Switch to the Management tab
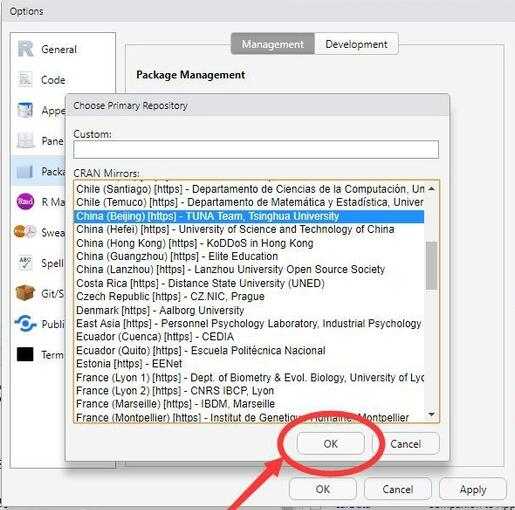 273,44
